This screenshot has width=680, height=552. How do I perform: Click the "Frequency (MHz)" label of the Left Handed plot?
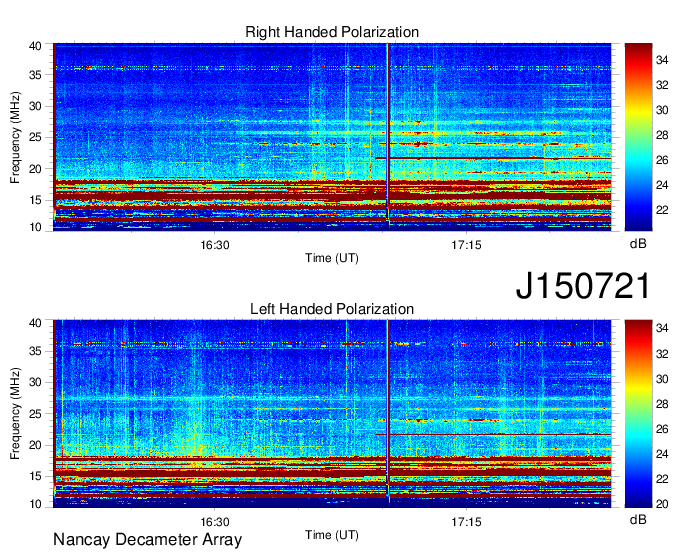[15, 414]
